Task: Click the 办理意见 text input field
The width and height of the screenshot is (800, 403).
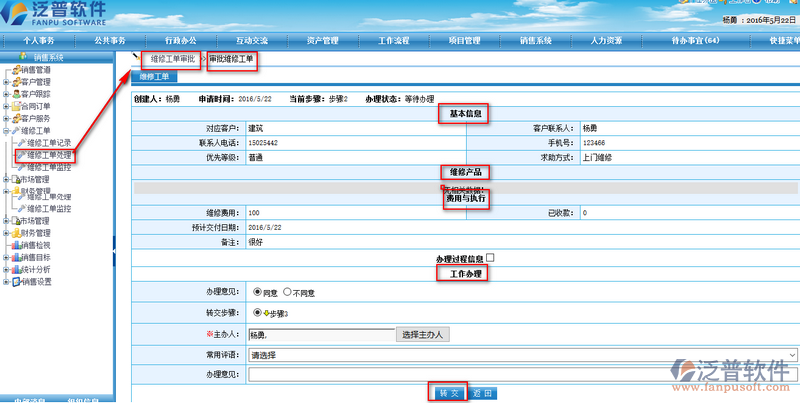Action: tap(522, 375)
